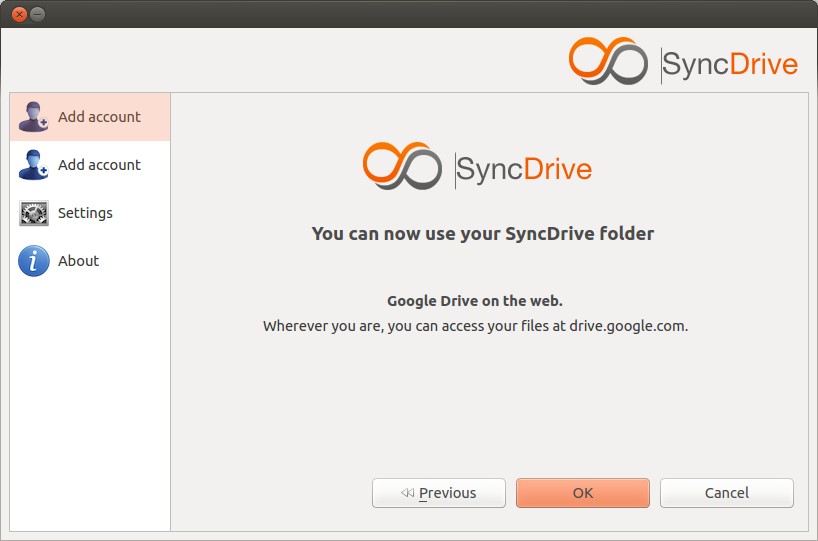
Task: Click the blue About info icon
Action: tap(33, 261)
